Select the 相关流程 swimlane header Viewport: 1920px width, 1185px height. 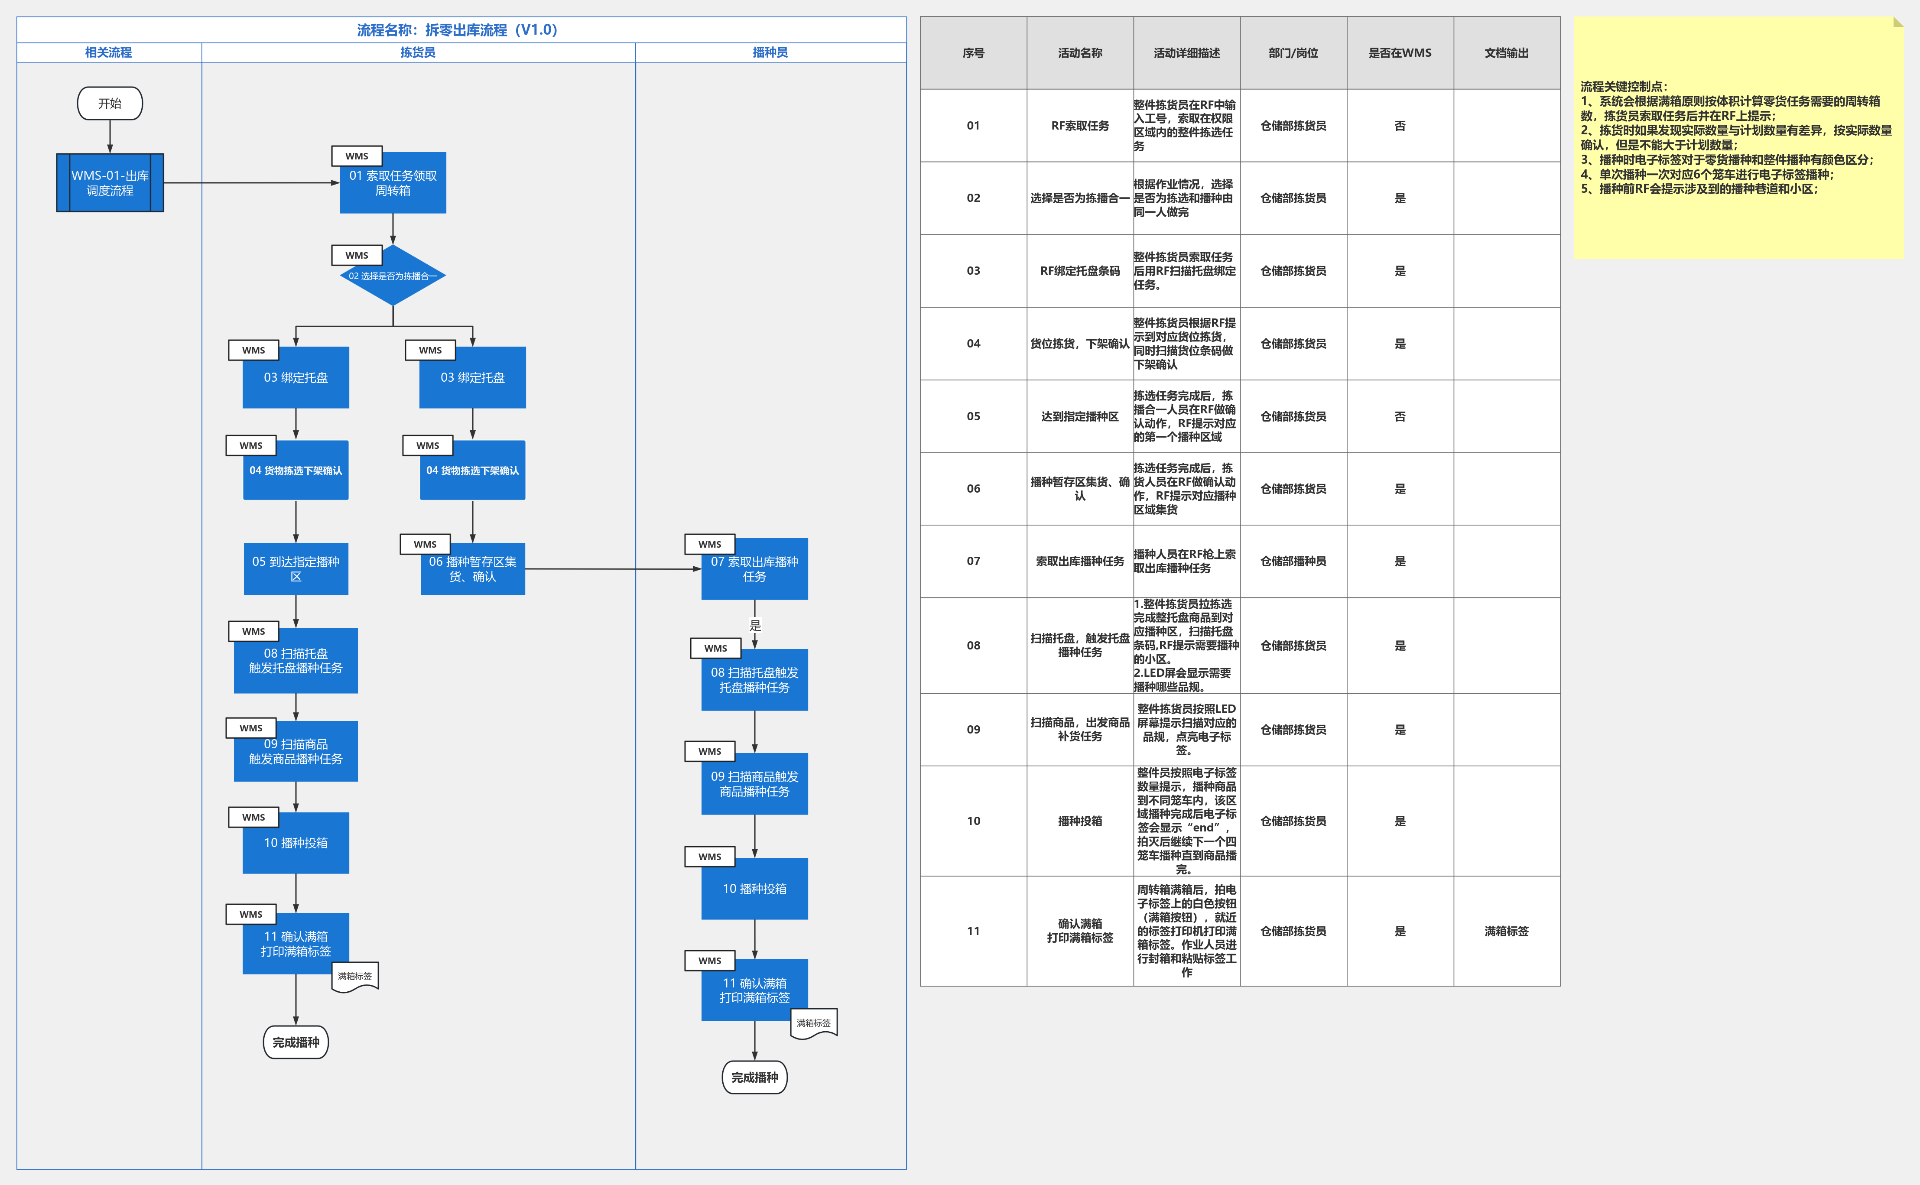pyautogui.click(x=108, y=52)
